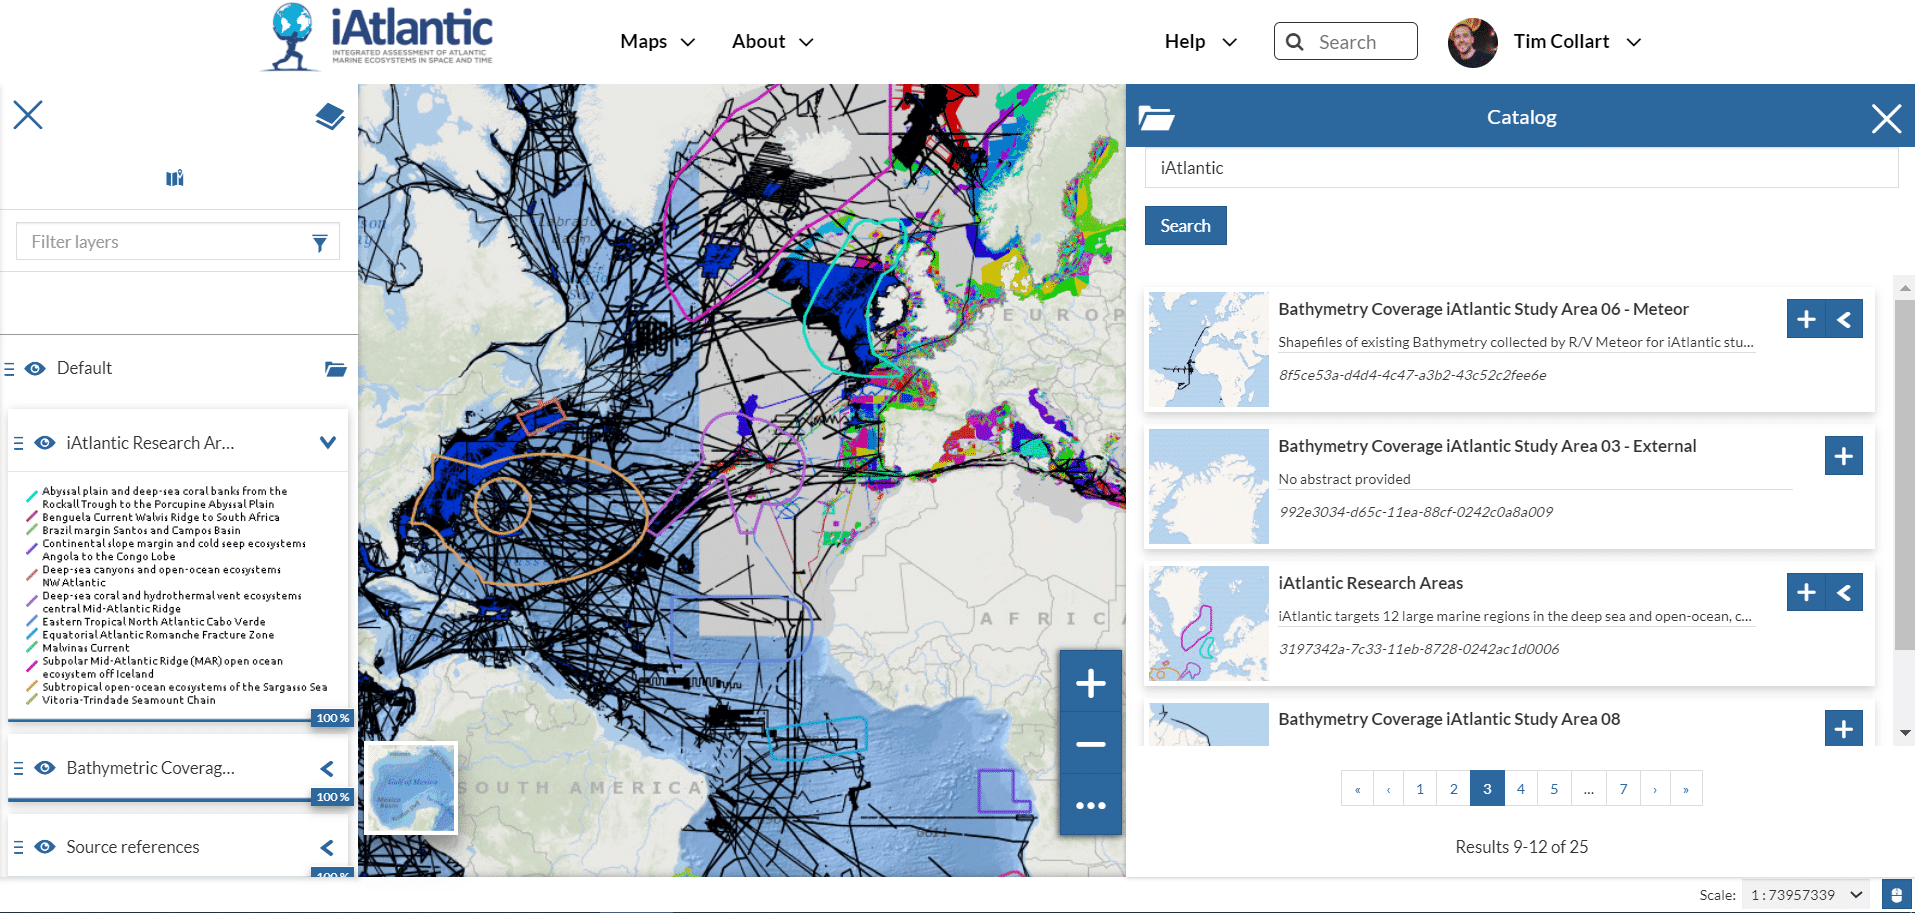Open iAtlantic Research Areas catalog title

click(x=1370, y=583)
